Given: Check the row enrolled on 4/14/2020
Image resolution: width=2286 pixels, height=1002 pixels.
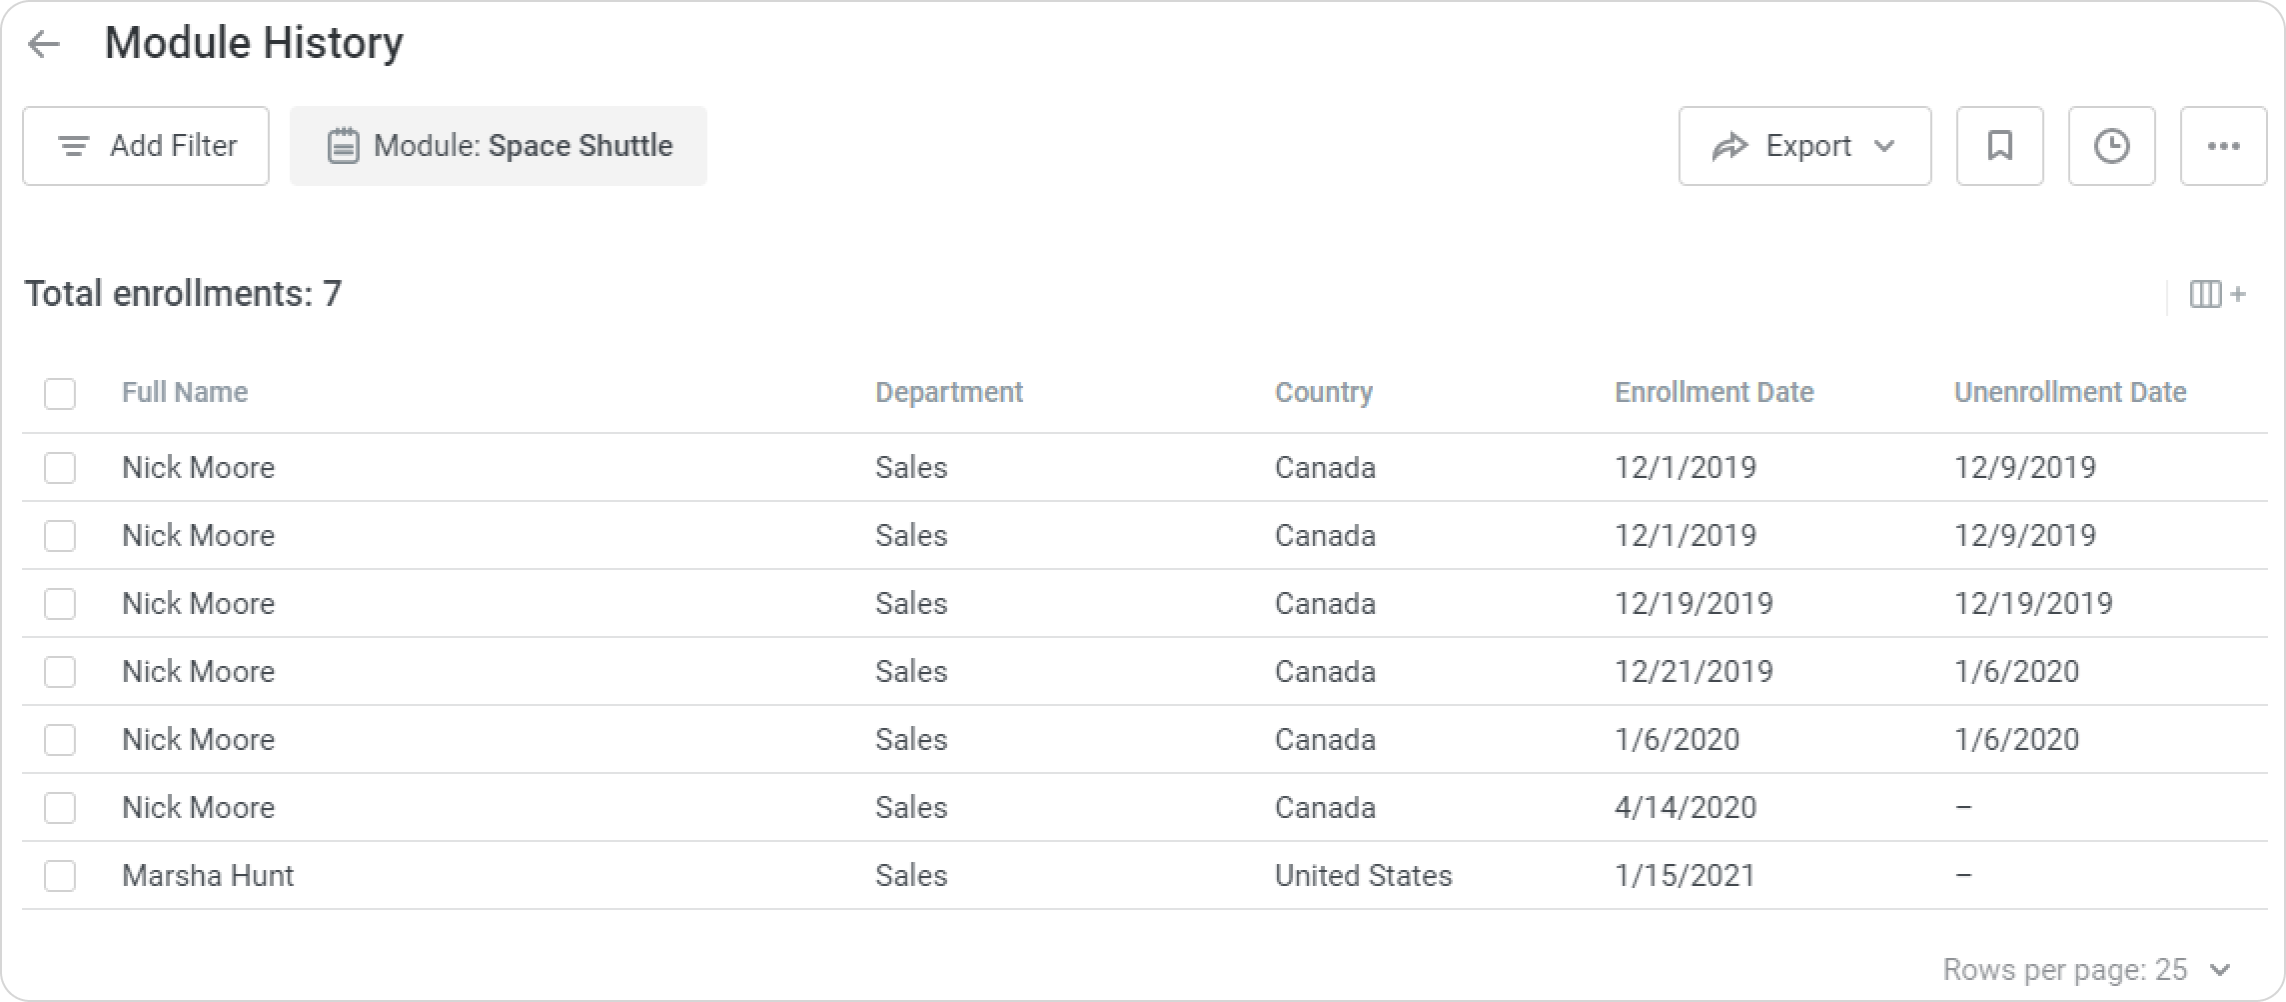Looking at the screenshot, I should click(x=60, y=808).
